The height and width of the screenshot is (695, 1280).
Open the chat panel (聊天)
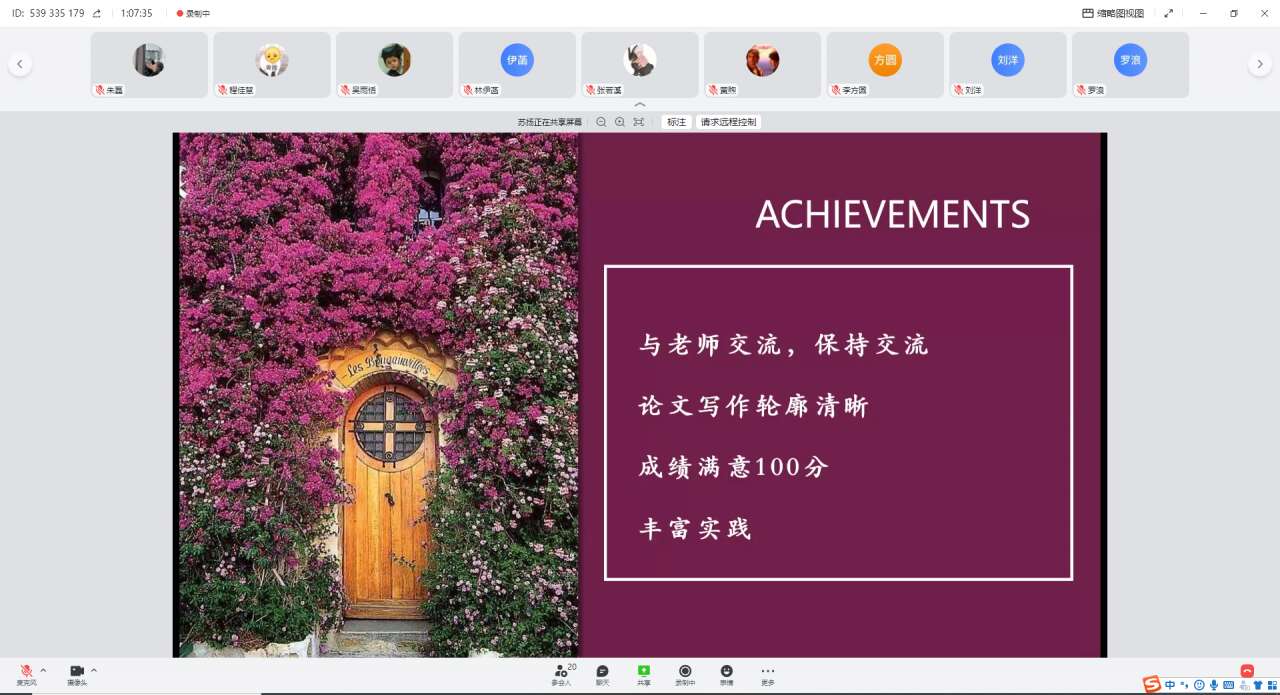point(602,673)
